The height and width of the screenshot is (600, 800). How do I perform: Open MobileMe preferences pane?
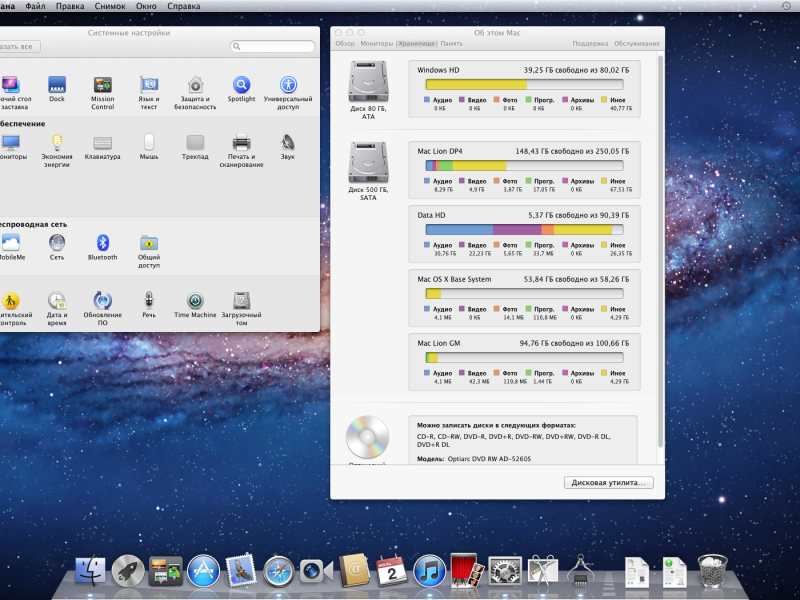click(x=11, y=247)
